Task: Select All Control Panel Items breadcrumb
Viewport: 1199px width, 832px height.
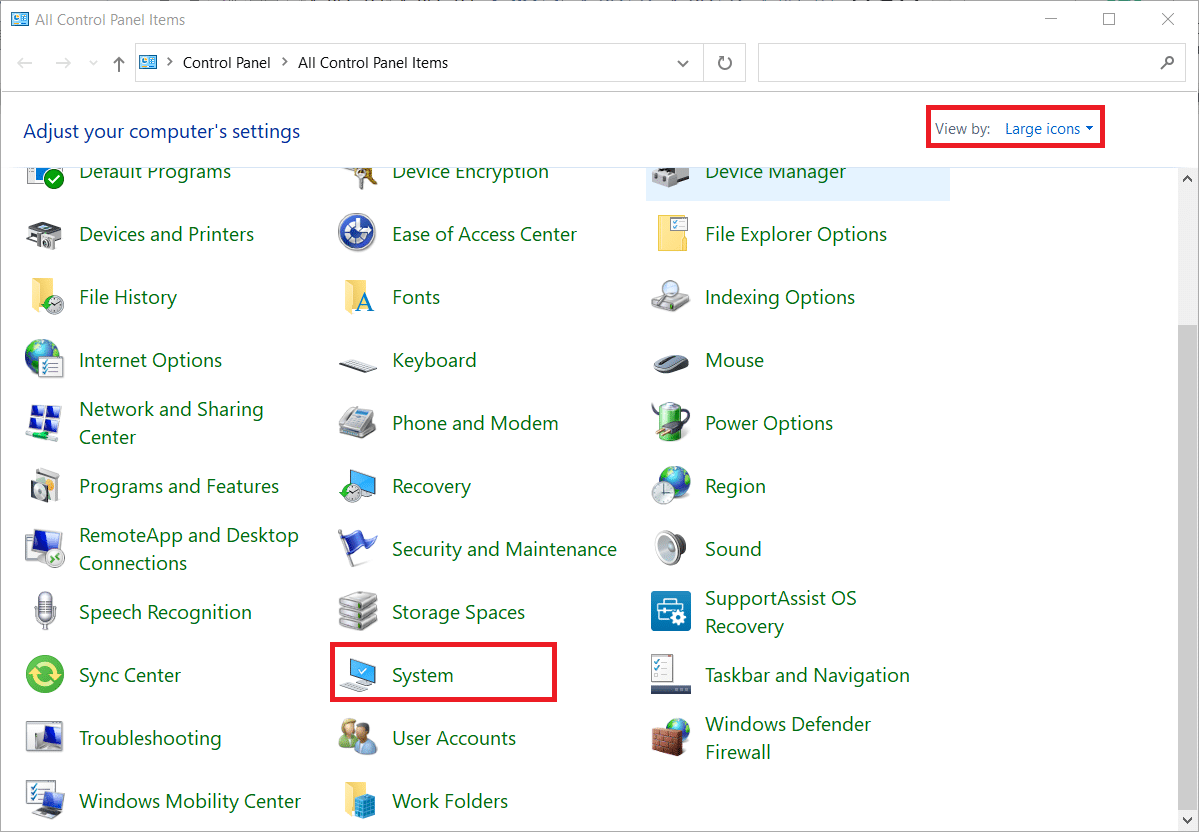Action: pyautogui.click(x=373, y=63)
